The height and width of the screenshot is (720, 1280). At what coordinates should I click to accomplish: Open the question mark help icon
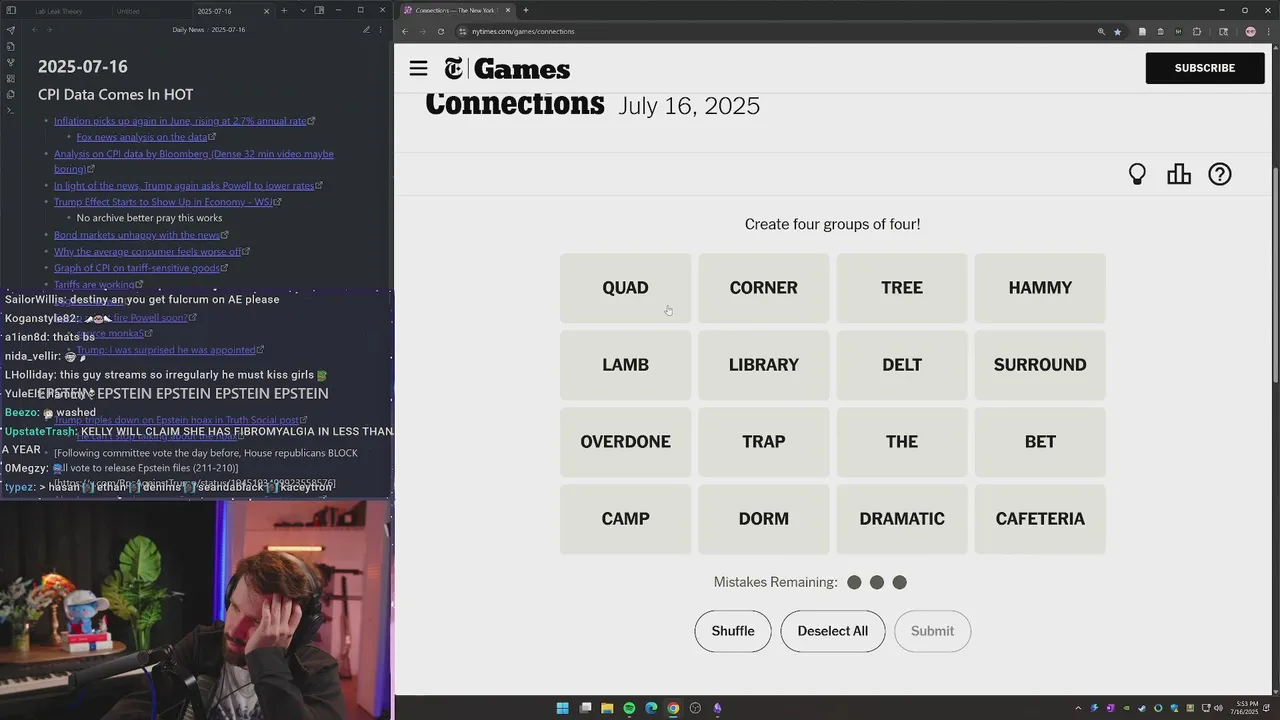tap(1220, 174)
